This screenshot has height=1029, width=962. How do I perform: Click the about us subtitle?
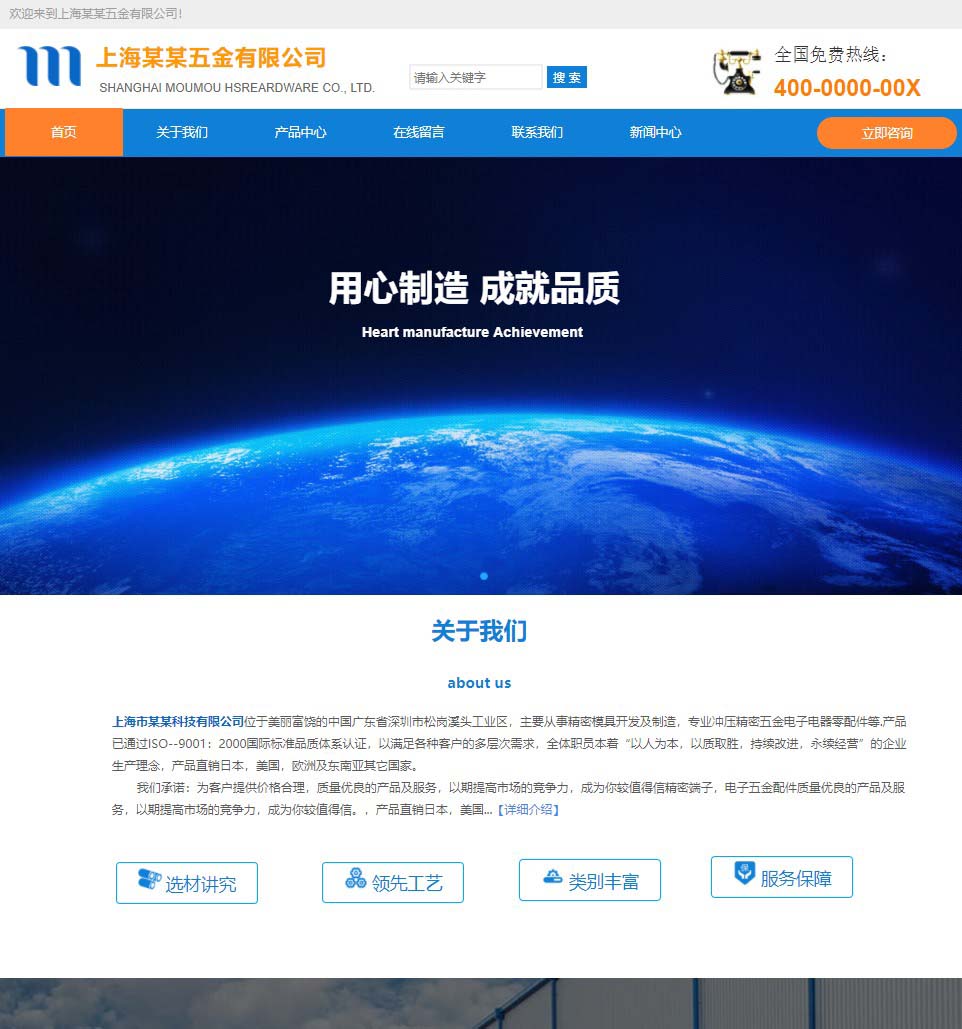coord(479,683)
